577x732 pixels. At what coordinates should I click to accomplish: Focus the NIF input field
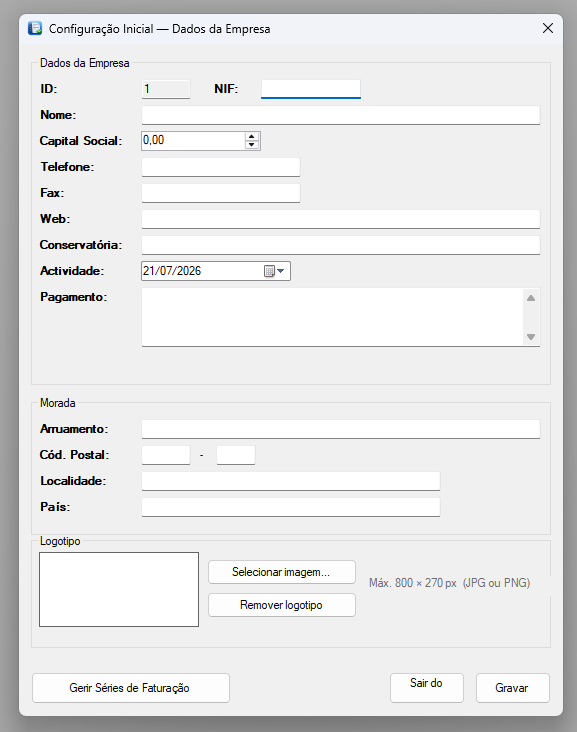point(311,89)
